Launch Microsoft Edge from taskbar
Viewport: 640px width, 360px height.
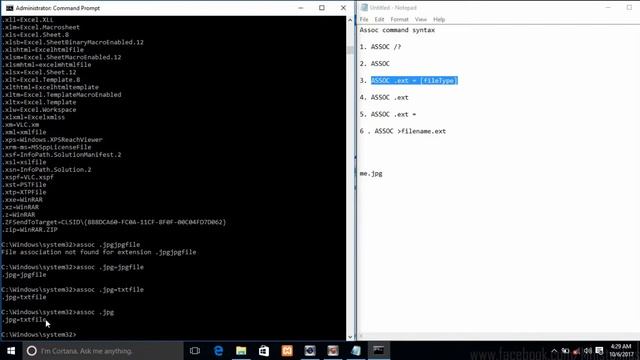click(x=218, y=351)
